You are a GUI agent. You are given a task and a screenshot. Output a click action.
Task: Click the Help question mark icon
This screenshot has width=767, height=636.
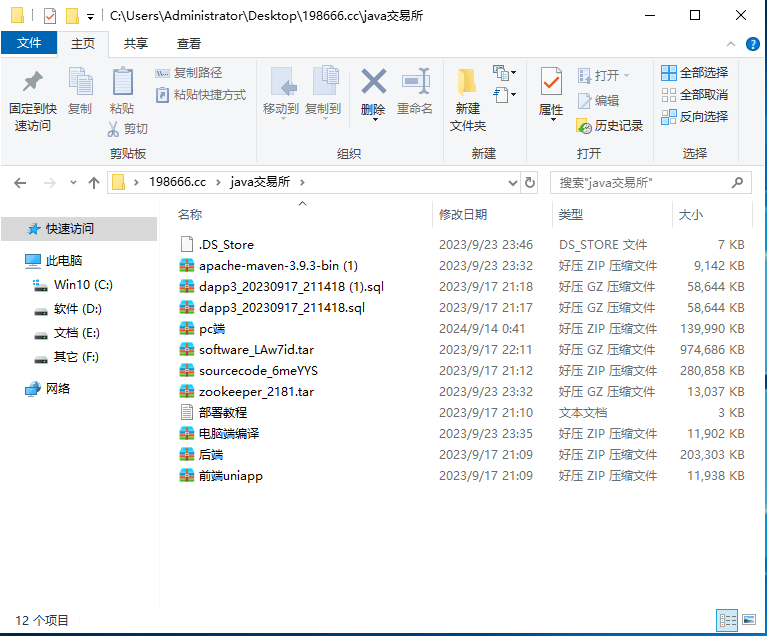click(753, 44)
